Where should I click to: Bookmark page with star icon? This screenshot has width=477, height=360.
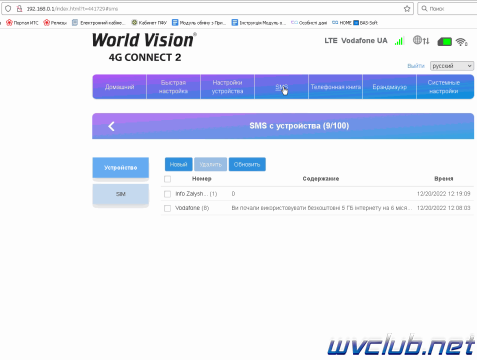[407, 9]
